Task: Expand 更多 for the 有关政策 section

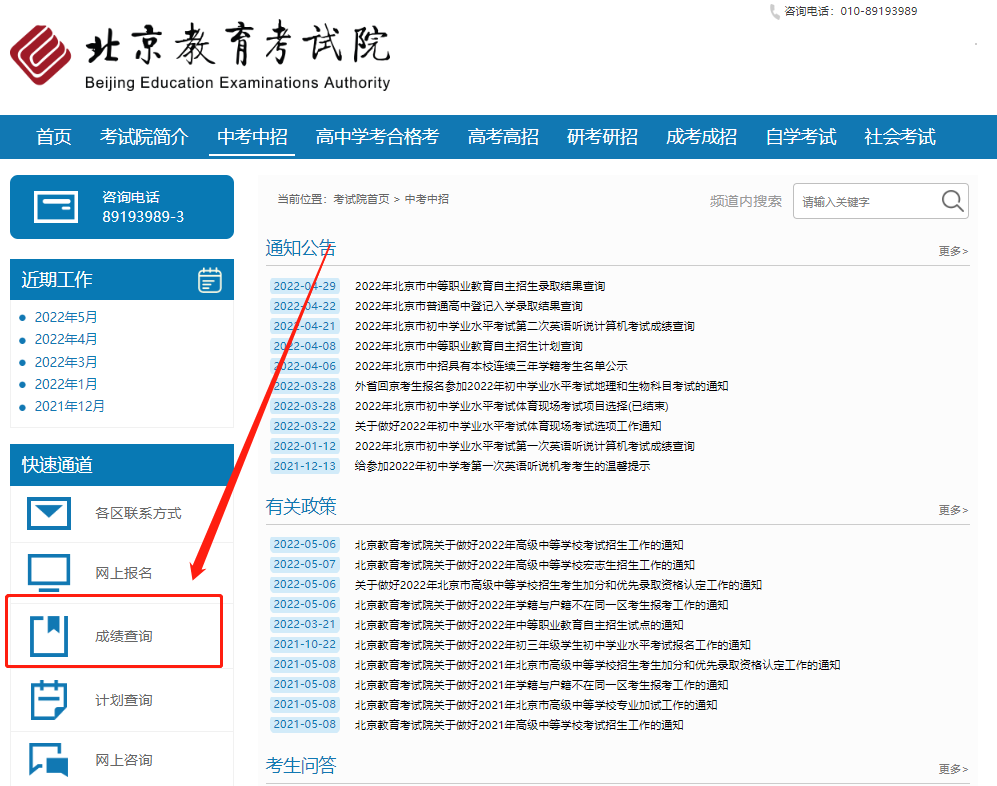Action: pyautogui.click(x=952, y=510)
